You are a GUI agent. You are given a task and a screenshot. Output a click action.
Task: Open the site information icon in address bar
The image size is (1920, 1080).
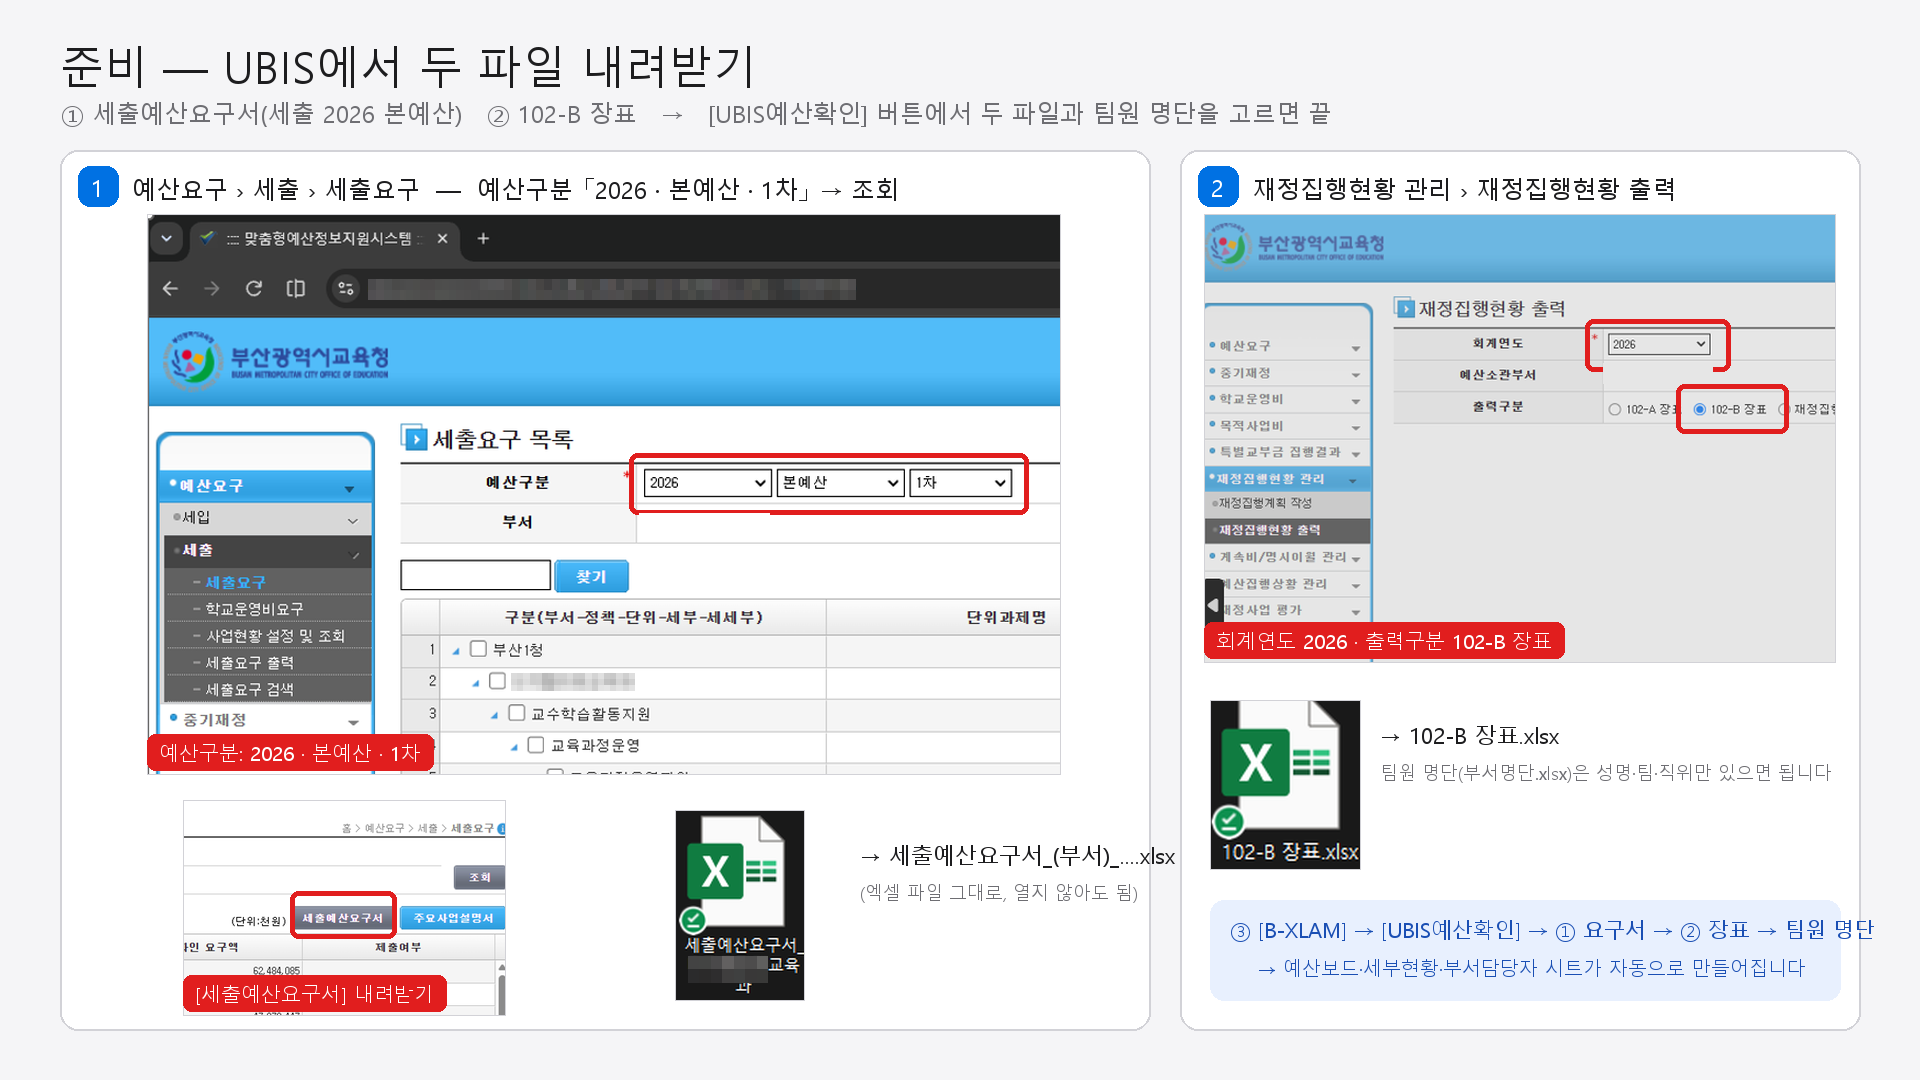click(x=346, y=289)
